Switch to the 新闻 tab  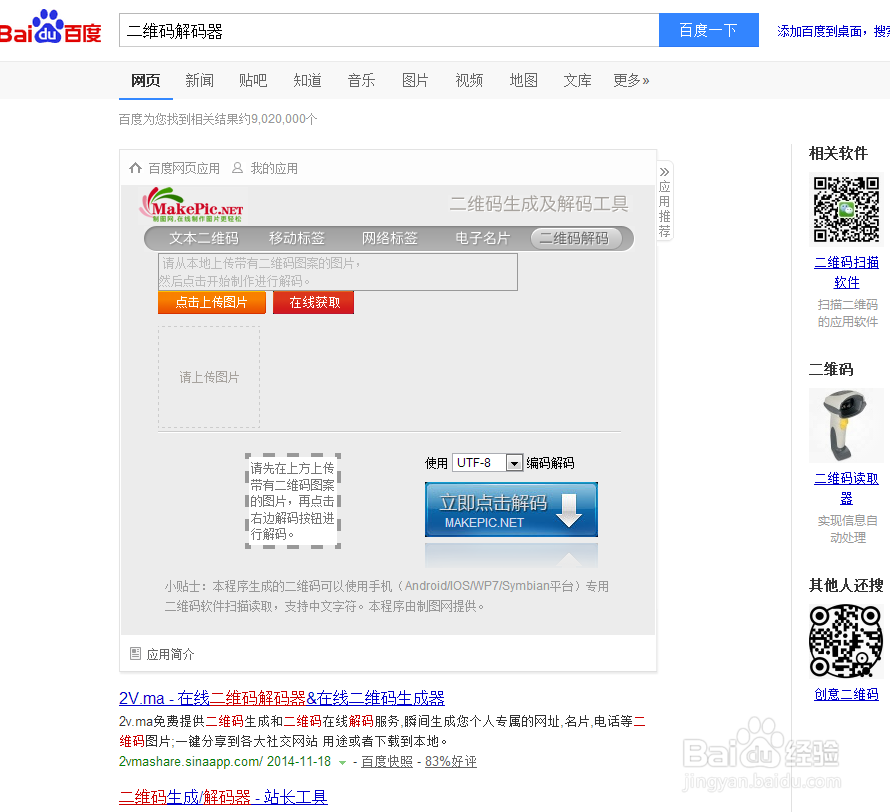(199, 81)
